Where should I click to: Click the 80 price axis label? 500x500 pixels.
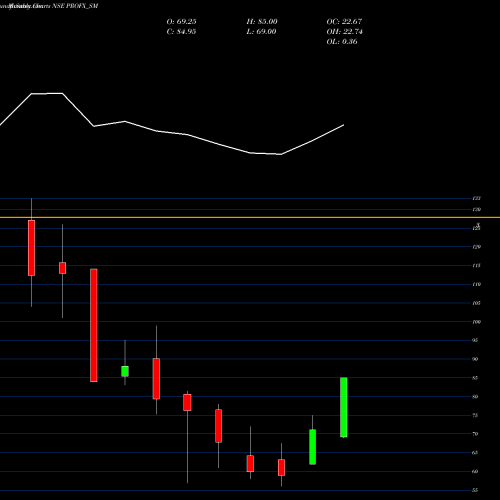[x=475, y=397]
